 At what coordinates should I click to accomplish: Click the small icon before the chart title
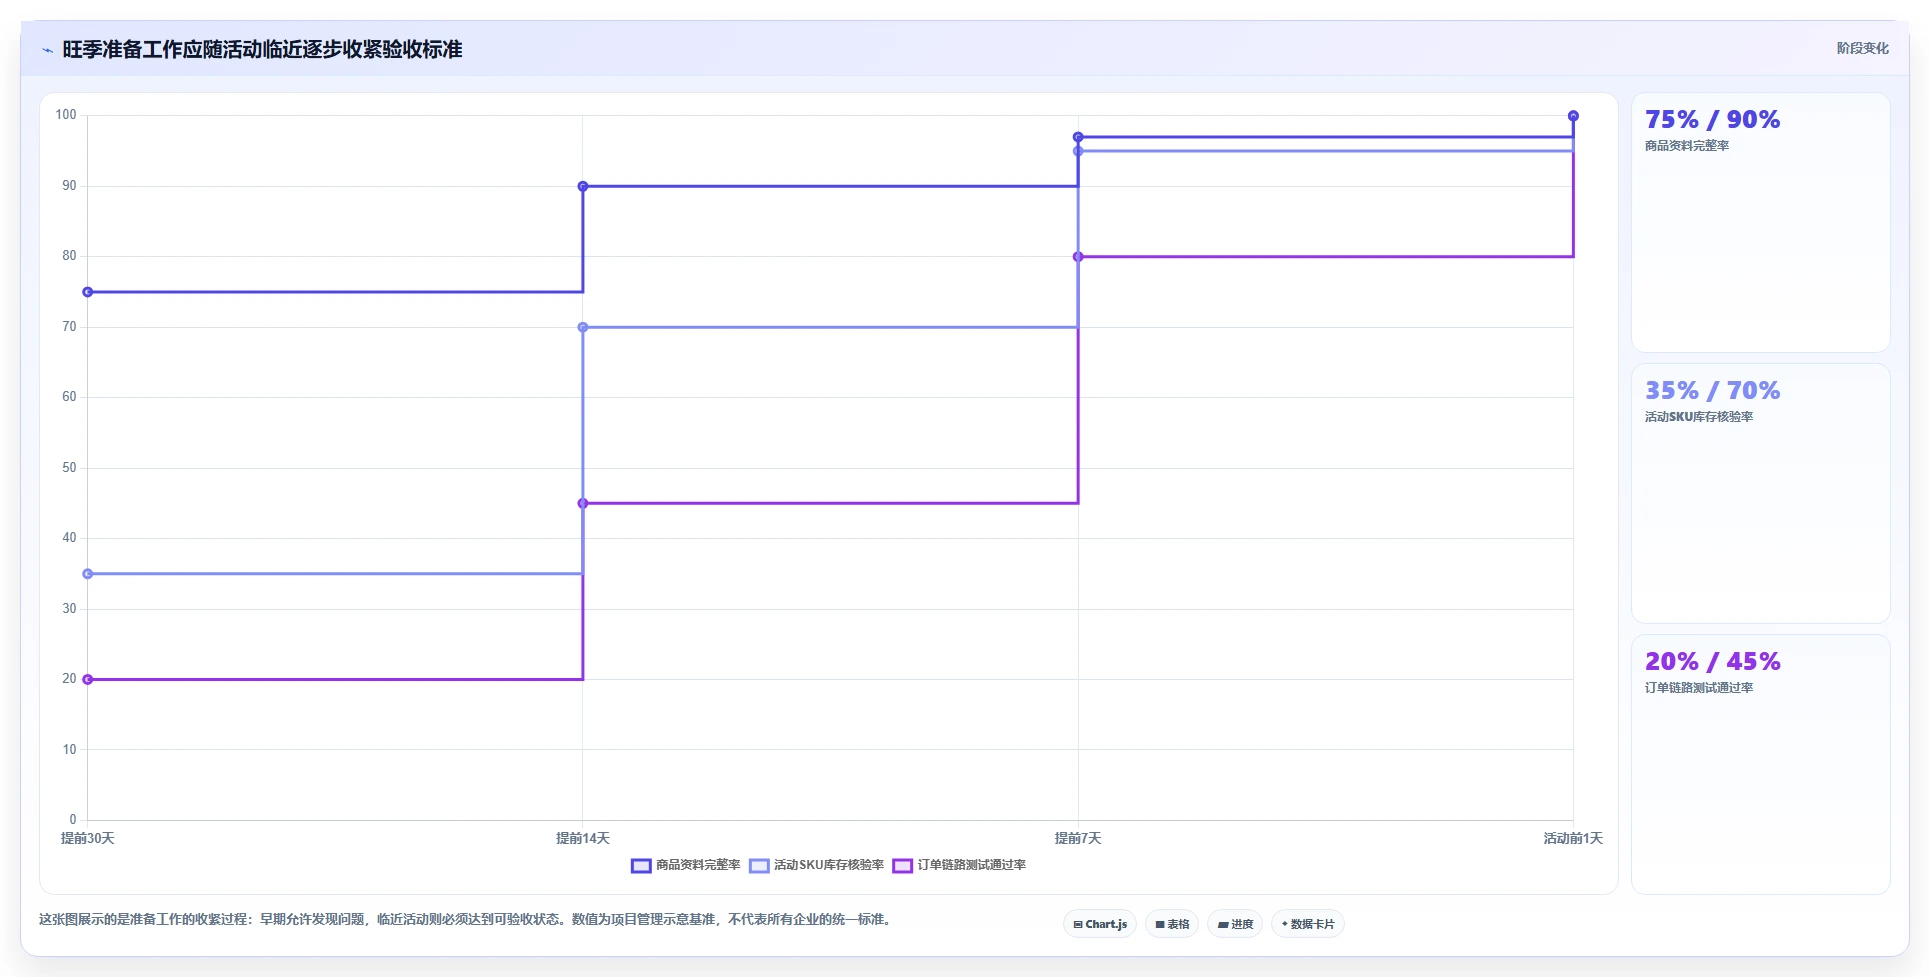pyautogui.click(x=47, y=50)
